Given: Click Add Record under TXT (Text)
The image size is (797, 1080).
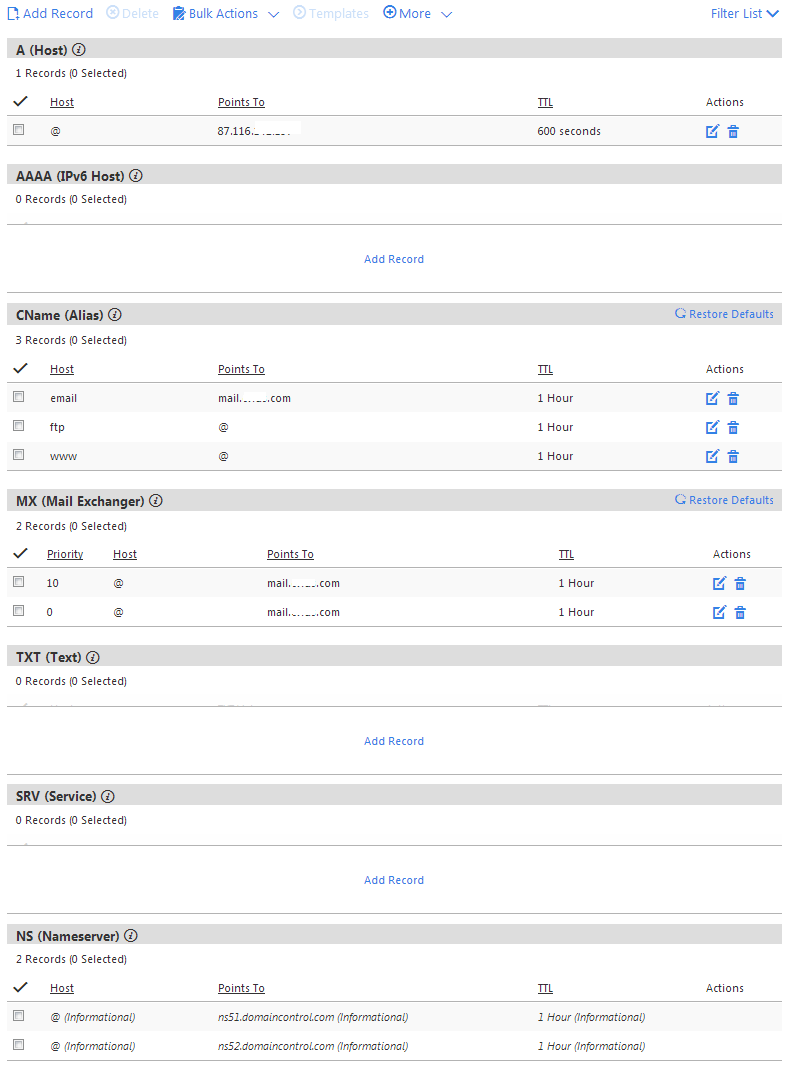Looking at the screenshot, I should [x=394, y=741].
